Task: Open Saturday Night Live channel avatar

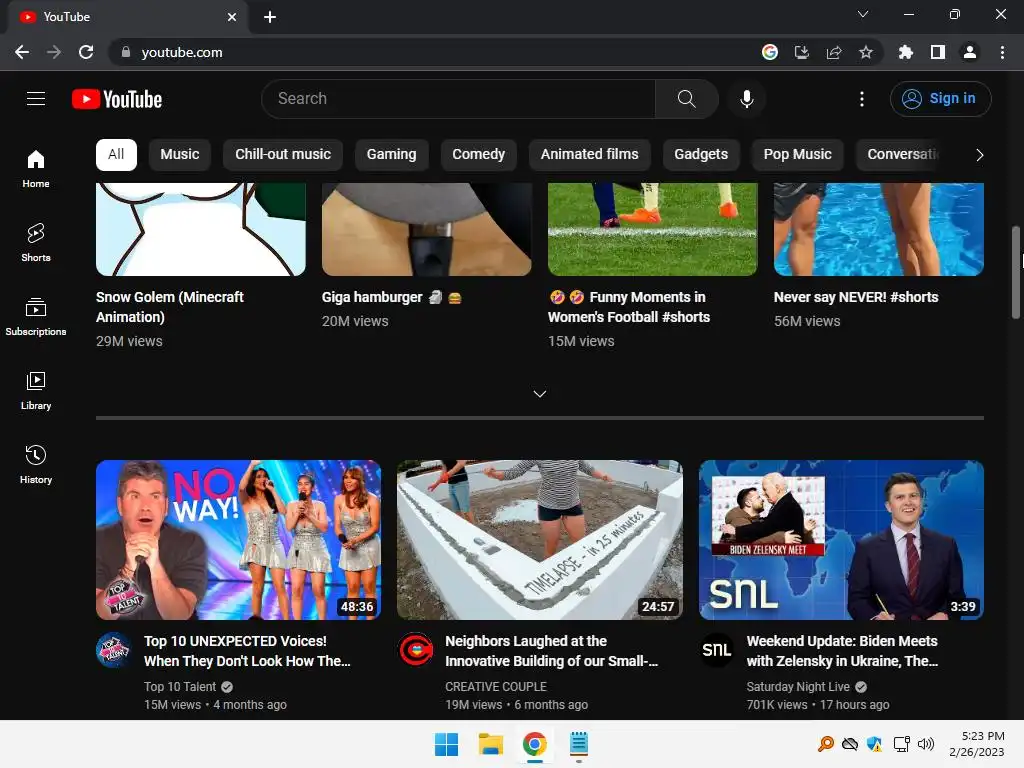Action: coord(716,650)
